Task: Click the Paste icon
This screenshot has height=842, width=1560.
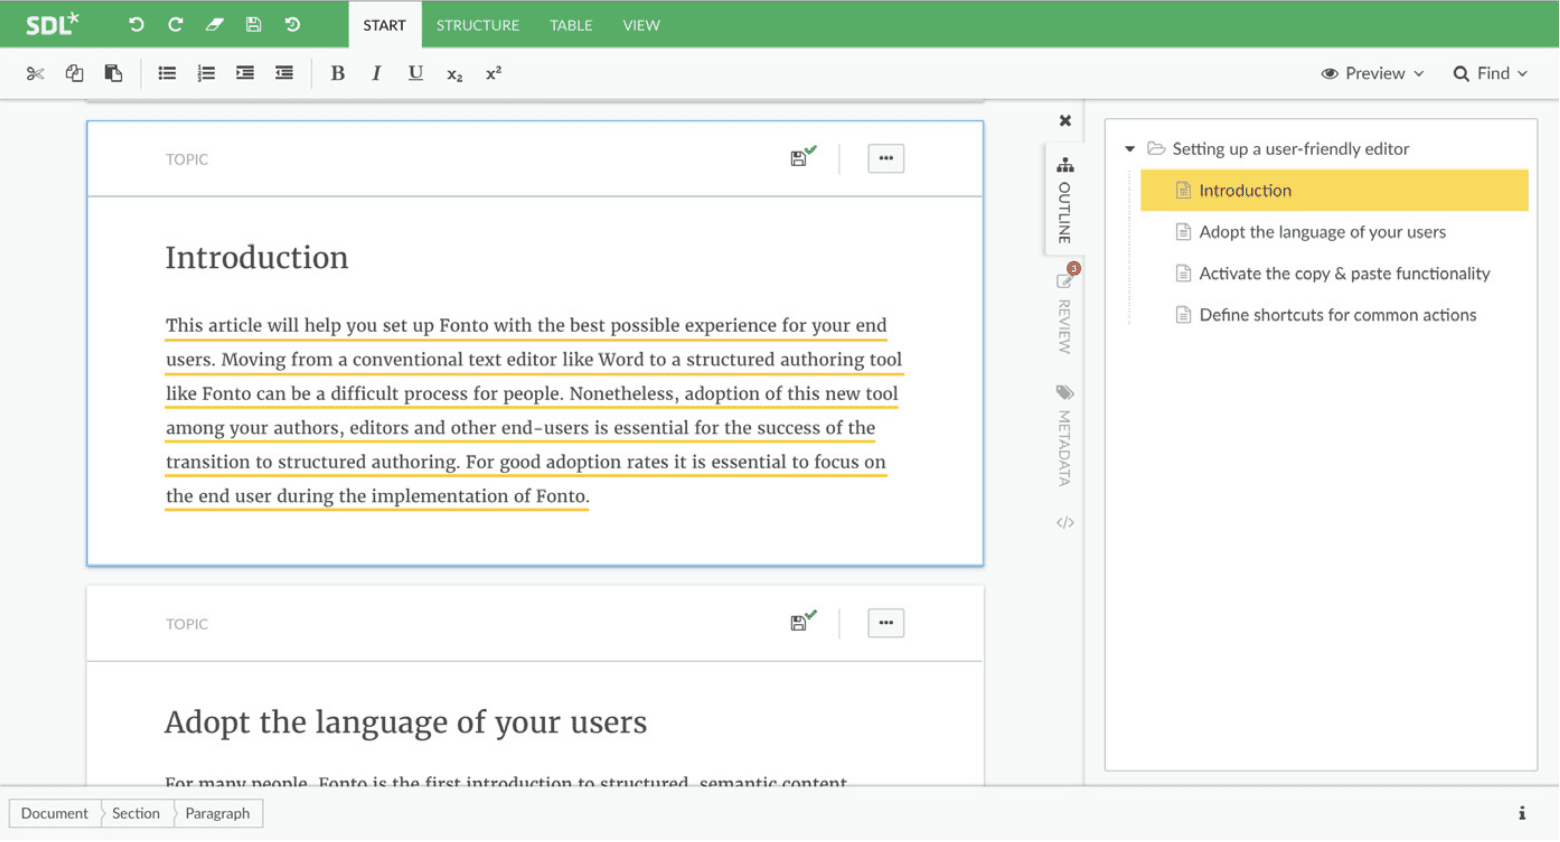Action: (113, 73)
